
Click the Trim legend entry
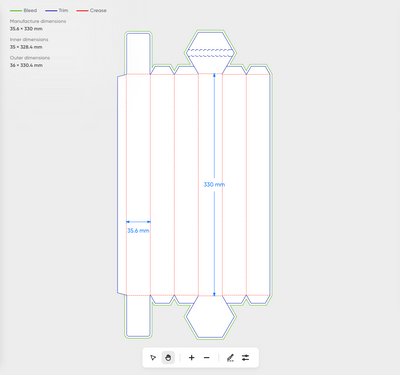click(x=57, y=10)
